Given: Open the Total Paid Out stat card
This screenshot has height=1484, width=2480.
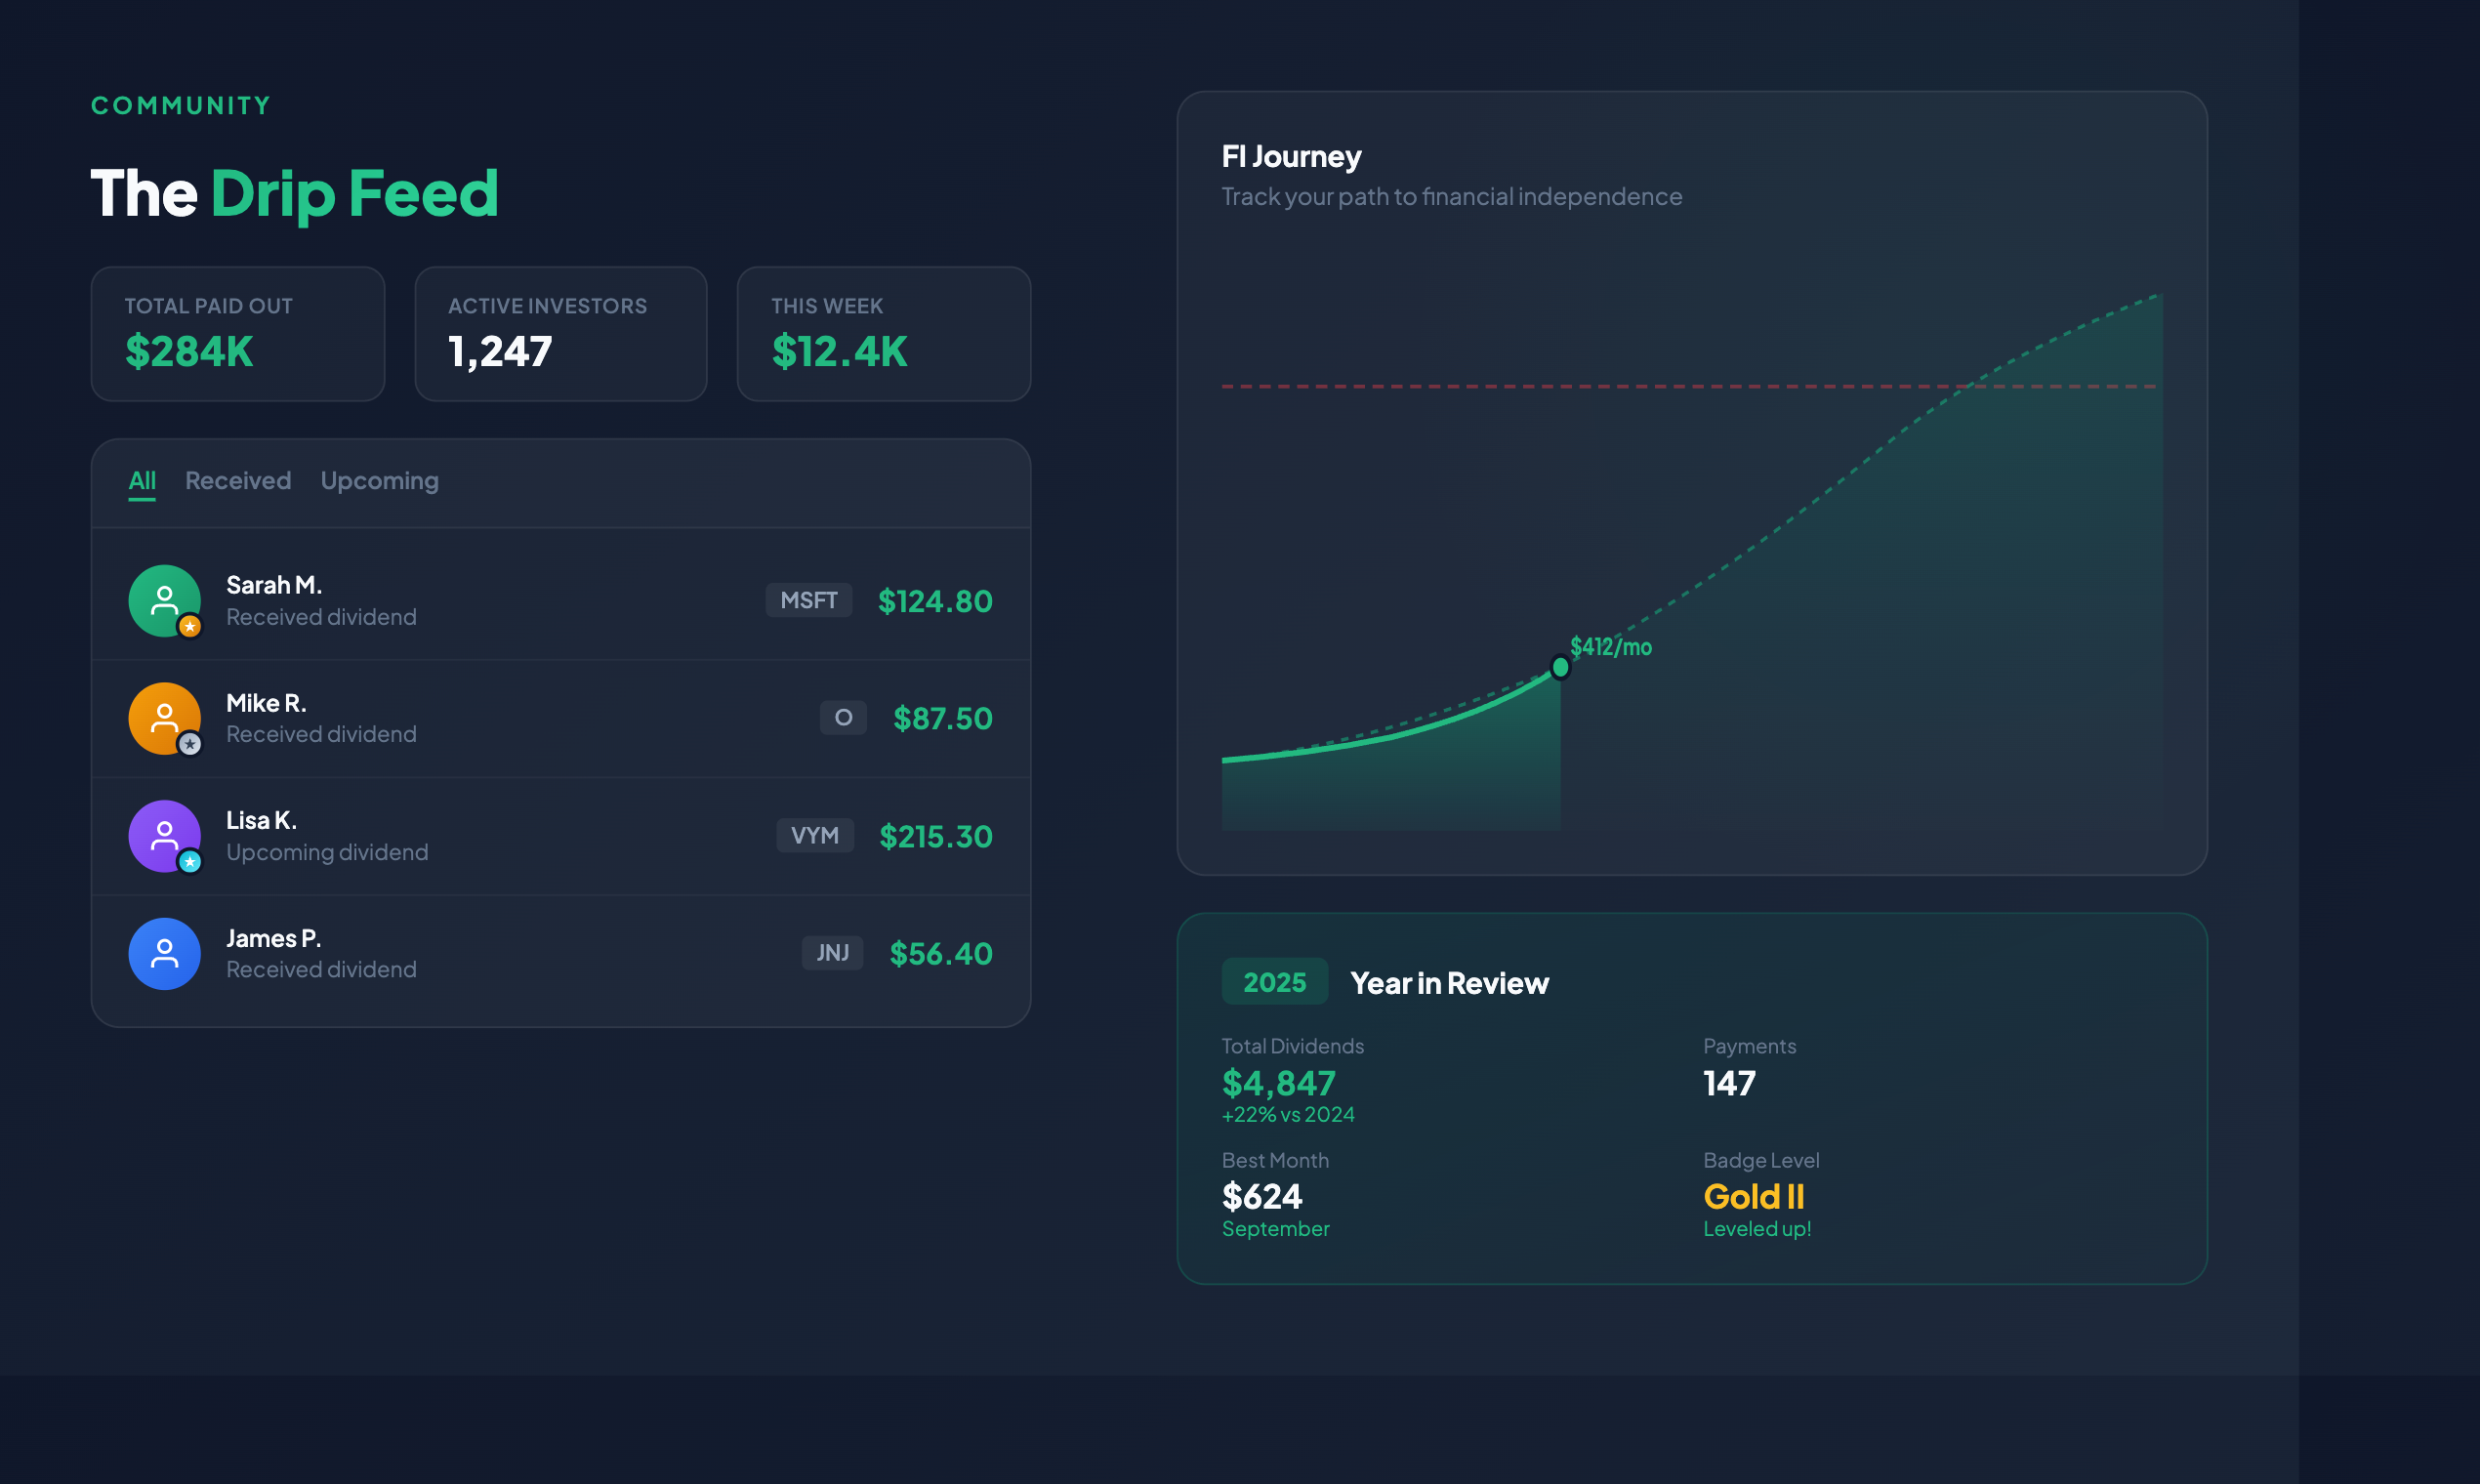Looking at the screenshot, I should (x=237, y=333).
